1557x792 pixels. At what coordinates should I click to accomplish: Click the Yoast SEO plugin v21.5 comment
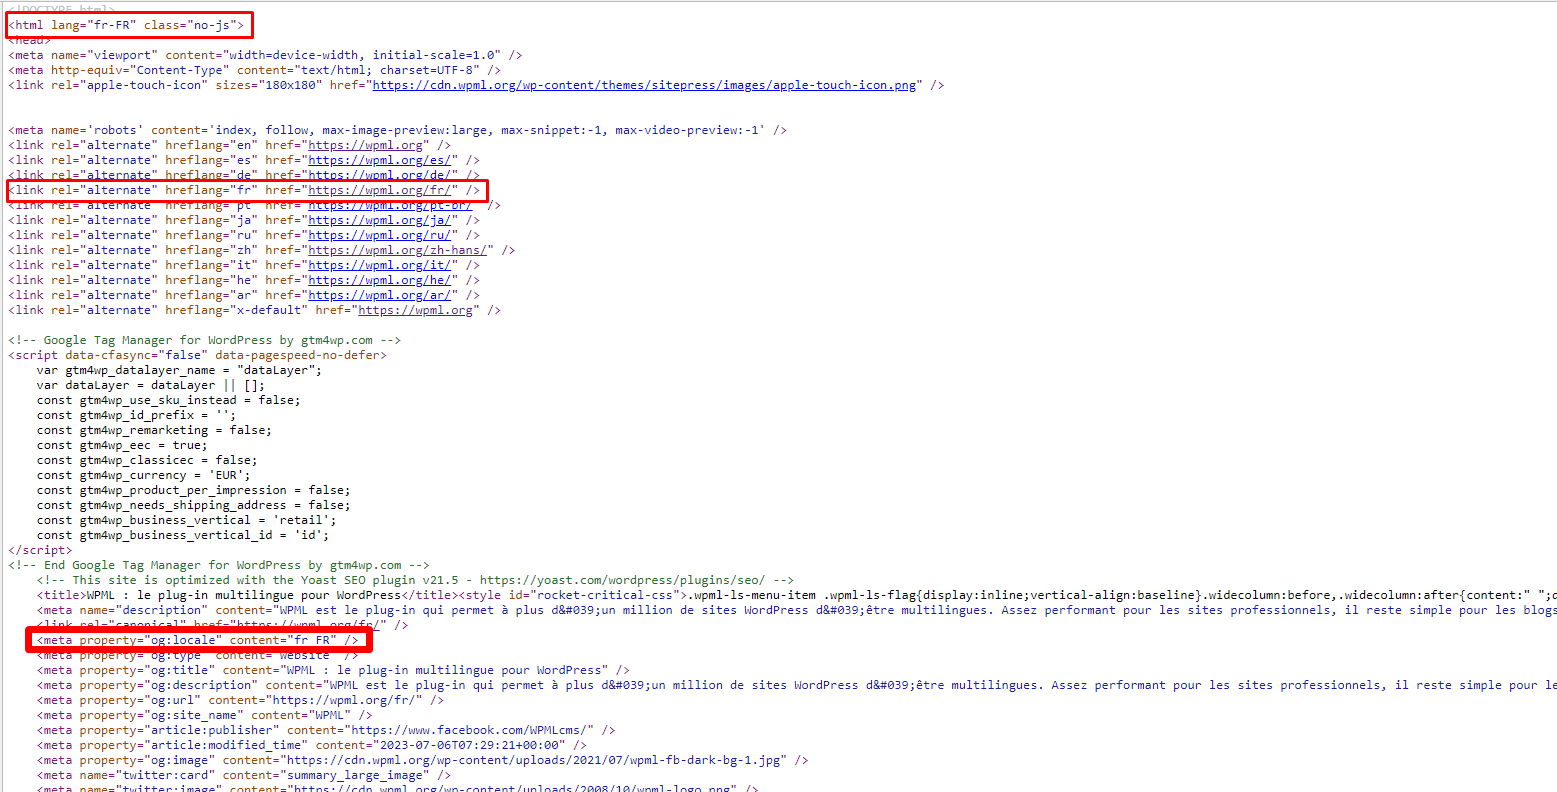[x=415, y=580]
